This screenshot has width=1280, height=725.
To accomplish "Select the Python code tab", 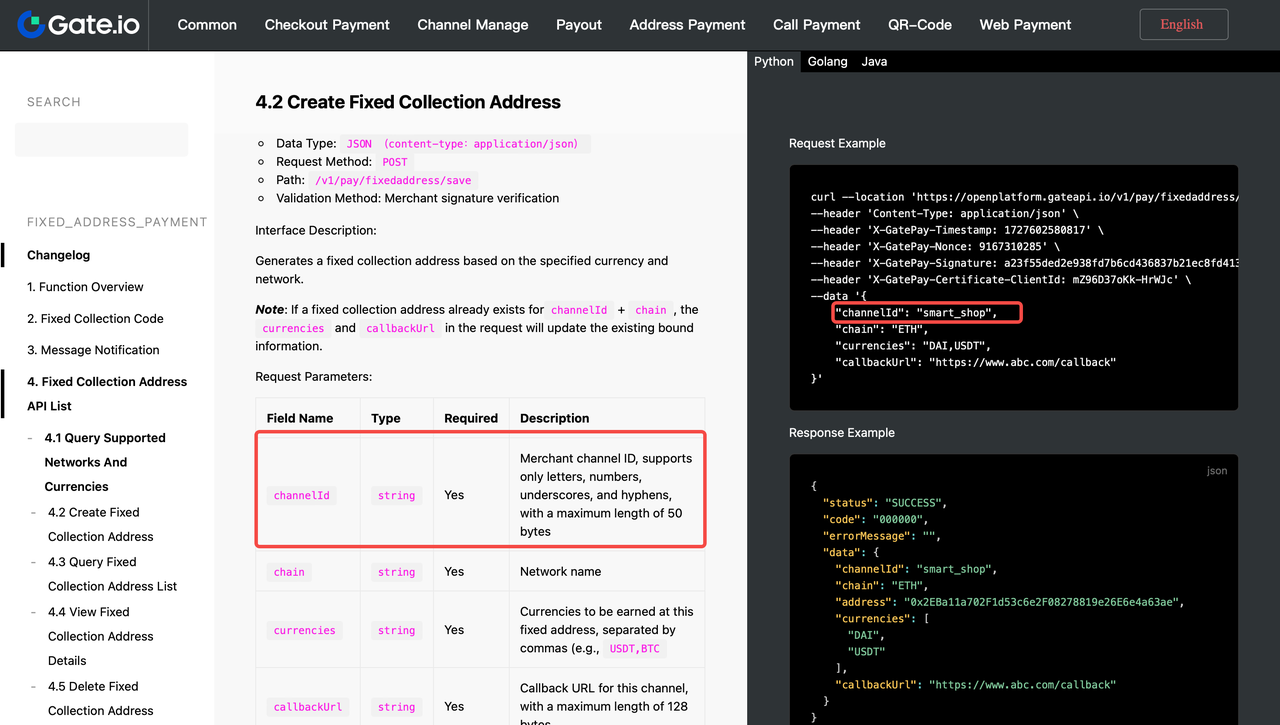I will [773, 62].
